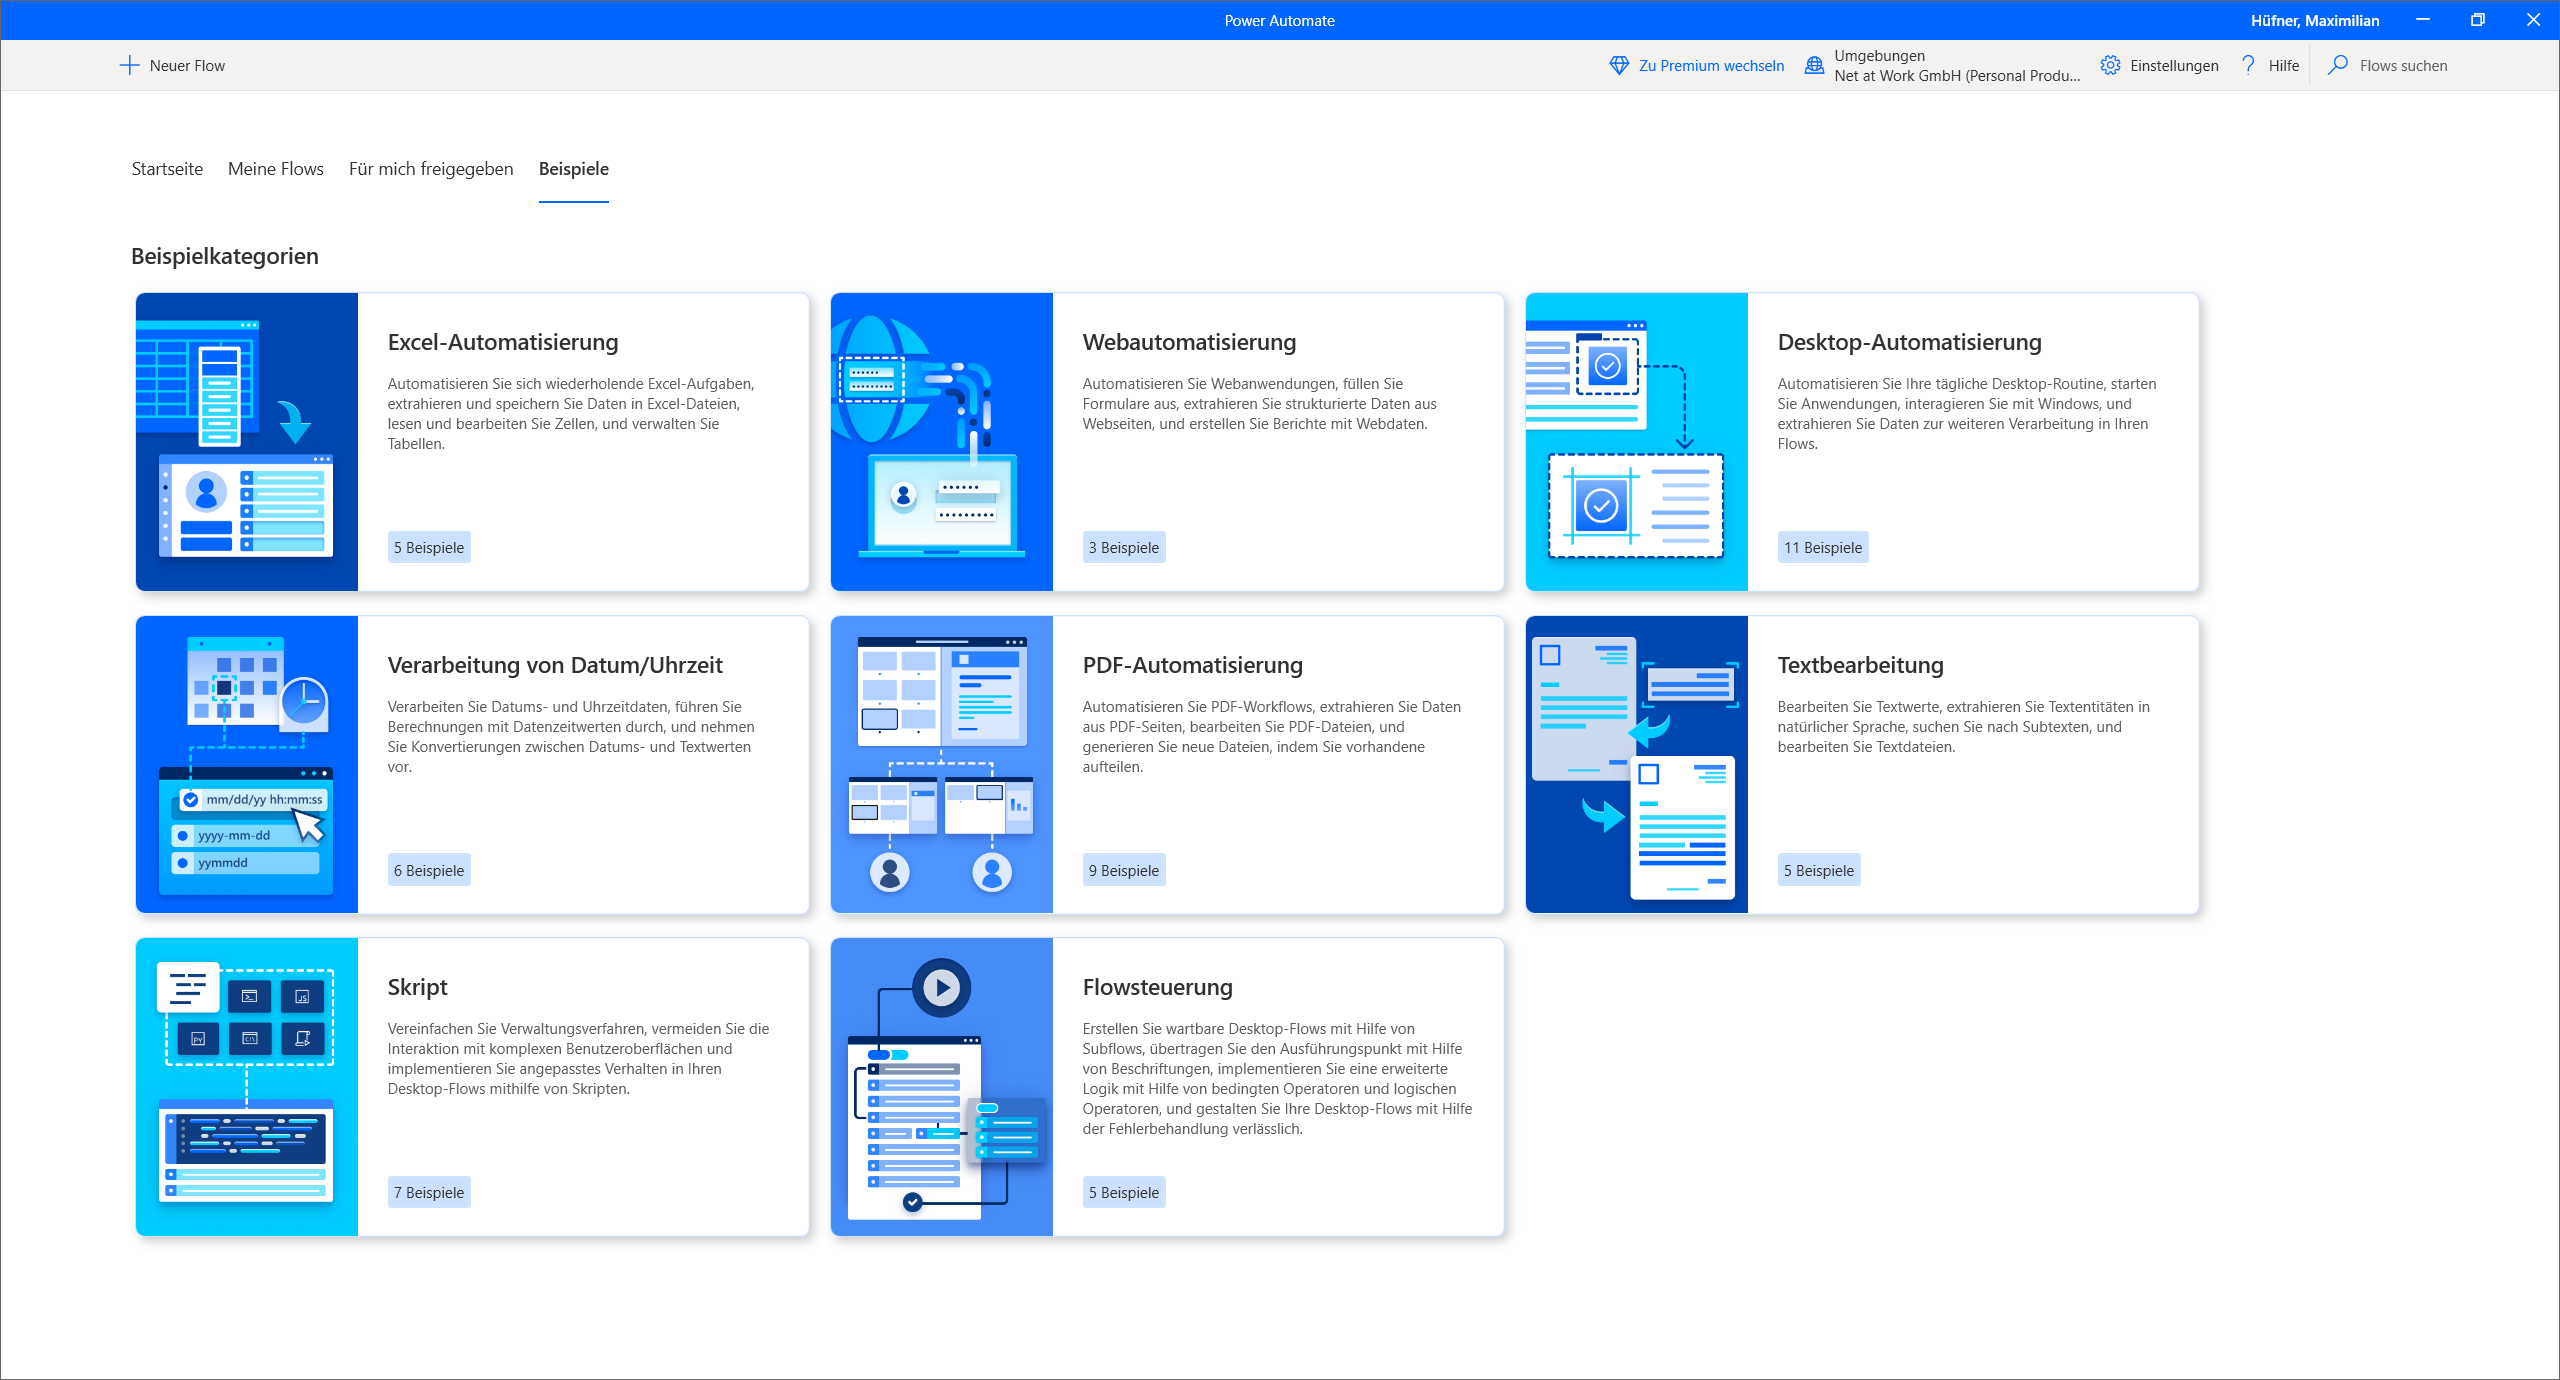Open the Textbearbeitung illustration

coord(1637,765)
